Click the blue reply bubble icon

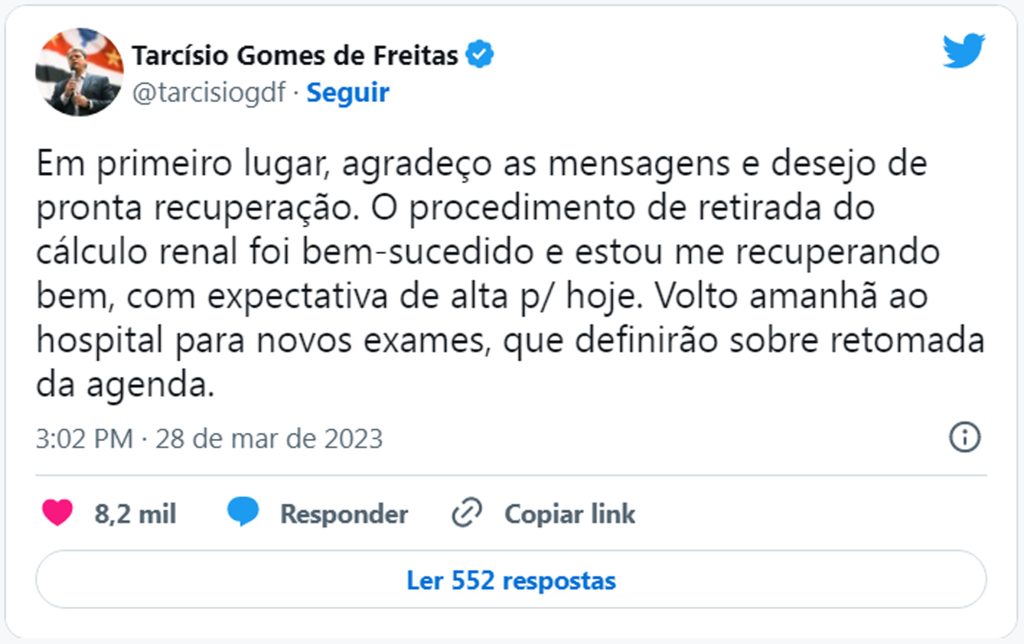tap(243, 511)
